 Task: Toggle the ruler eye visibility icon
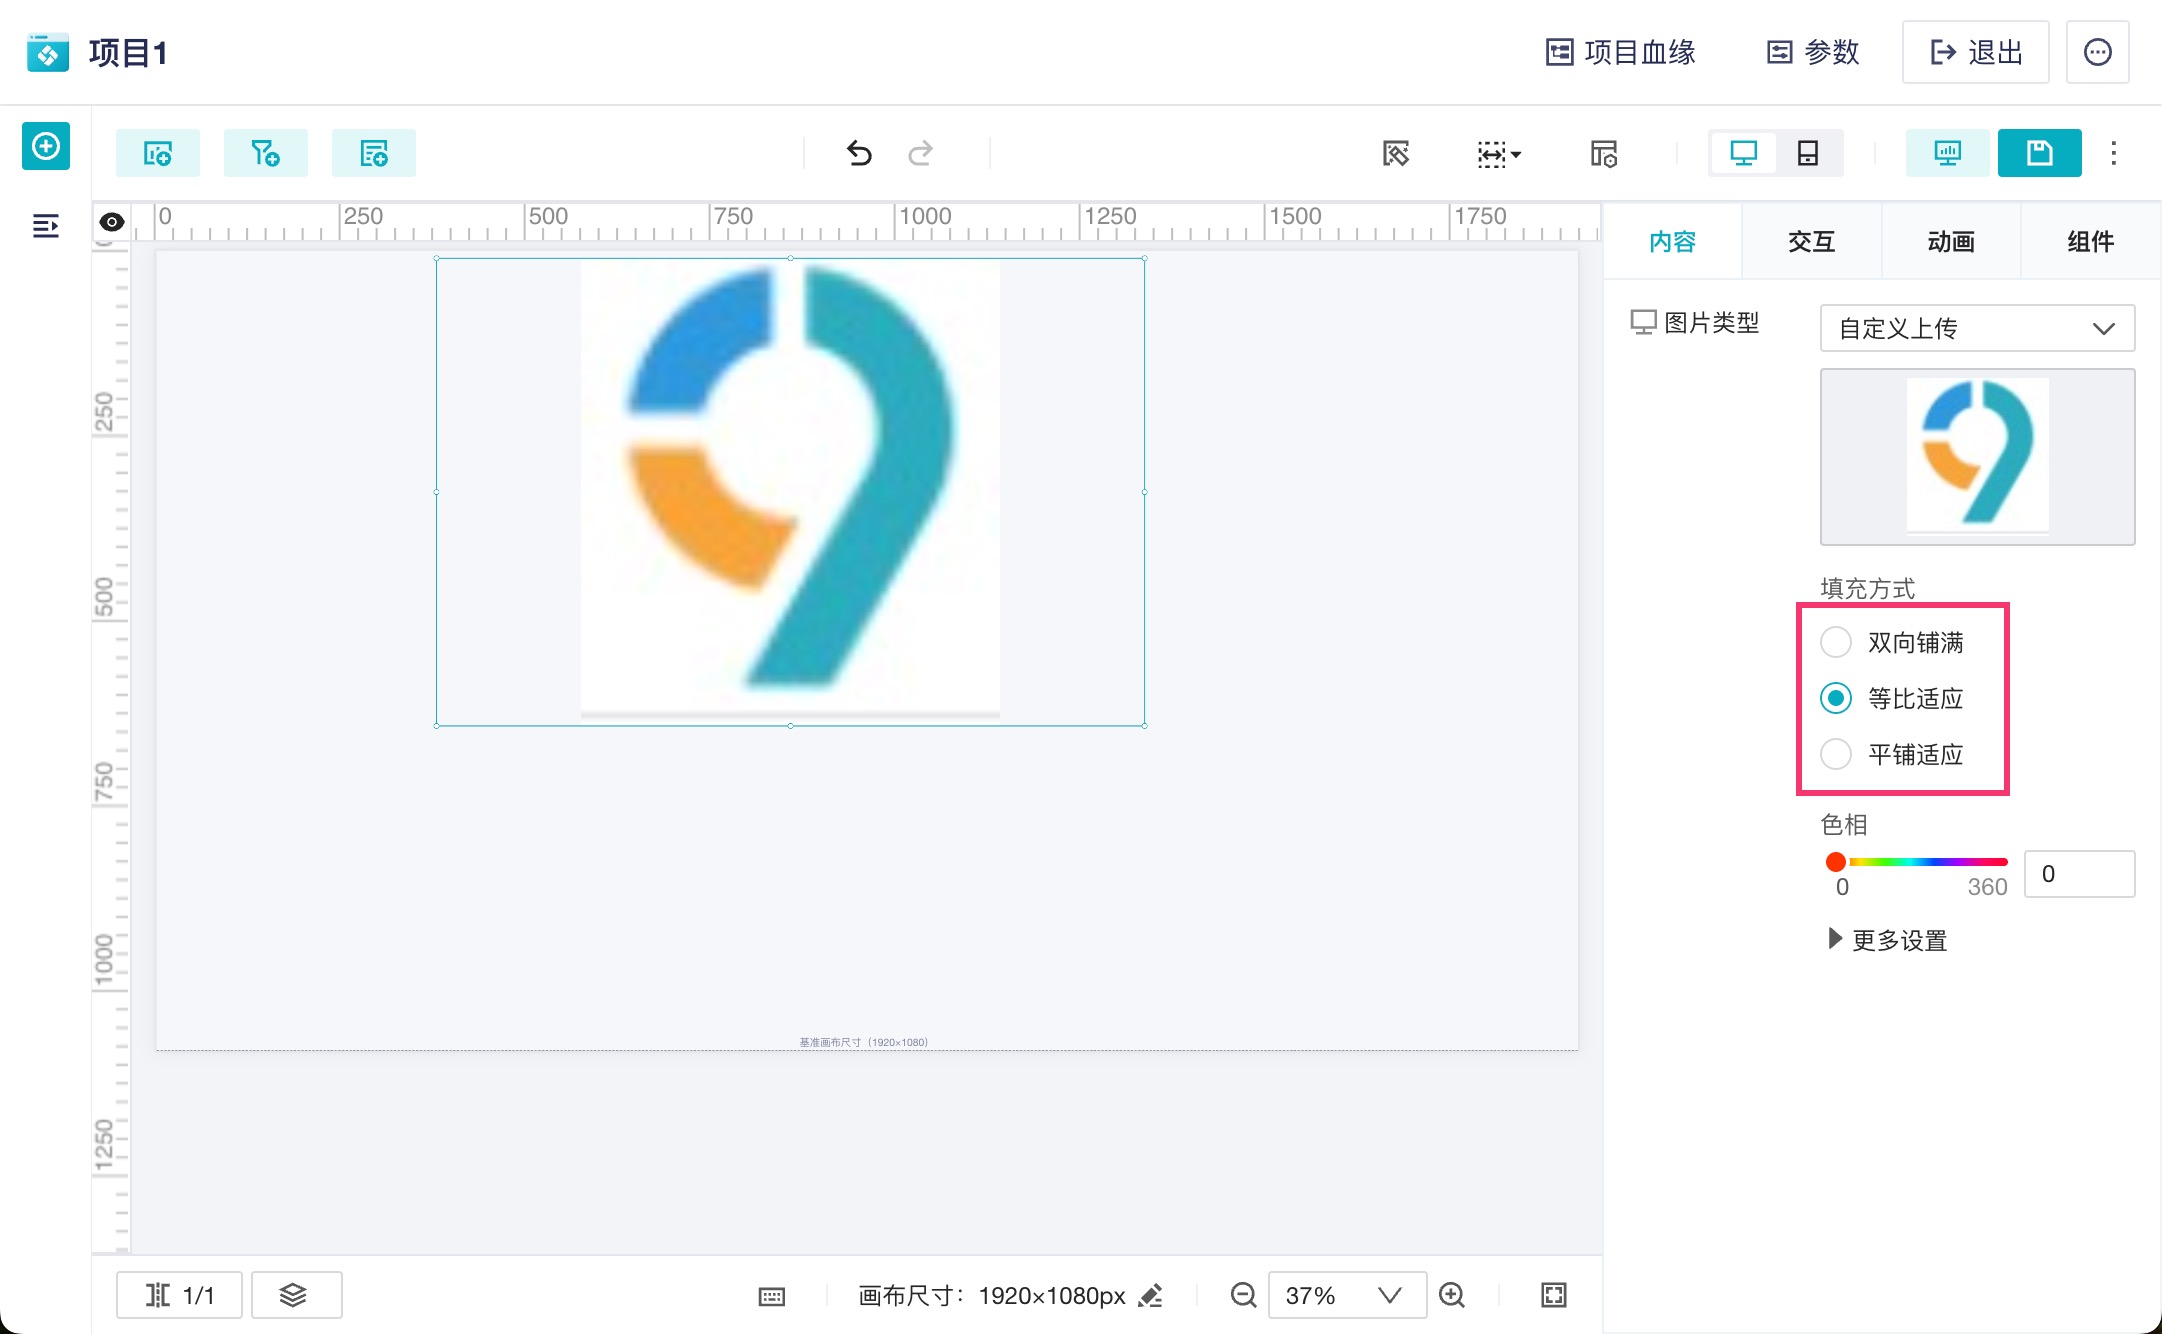point(112,222)
